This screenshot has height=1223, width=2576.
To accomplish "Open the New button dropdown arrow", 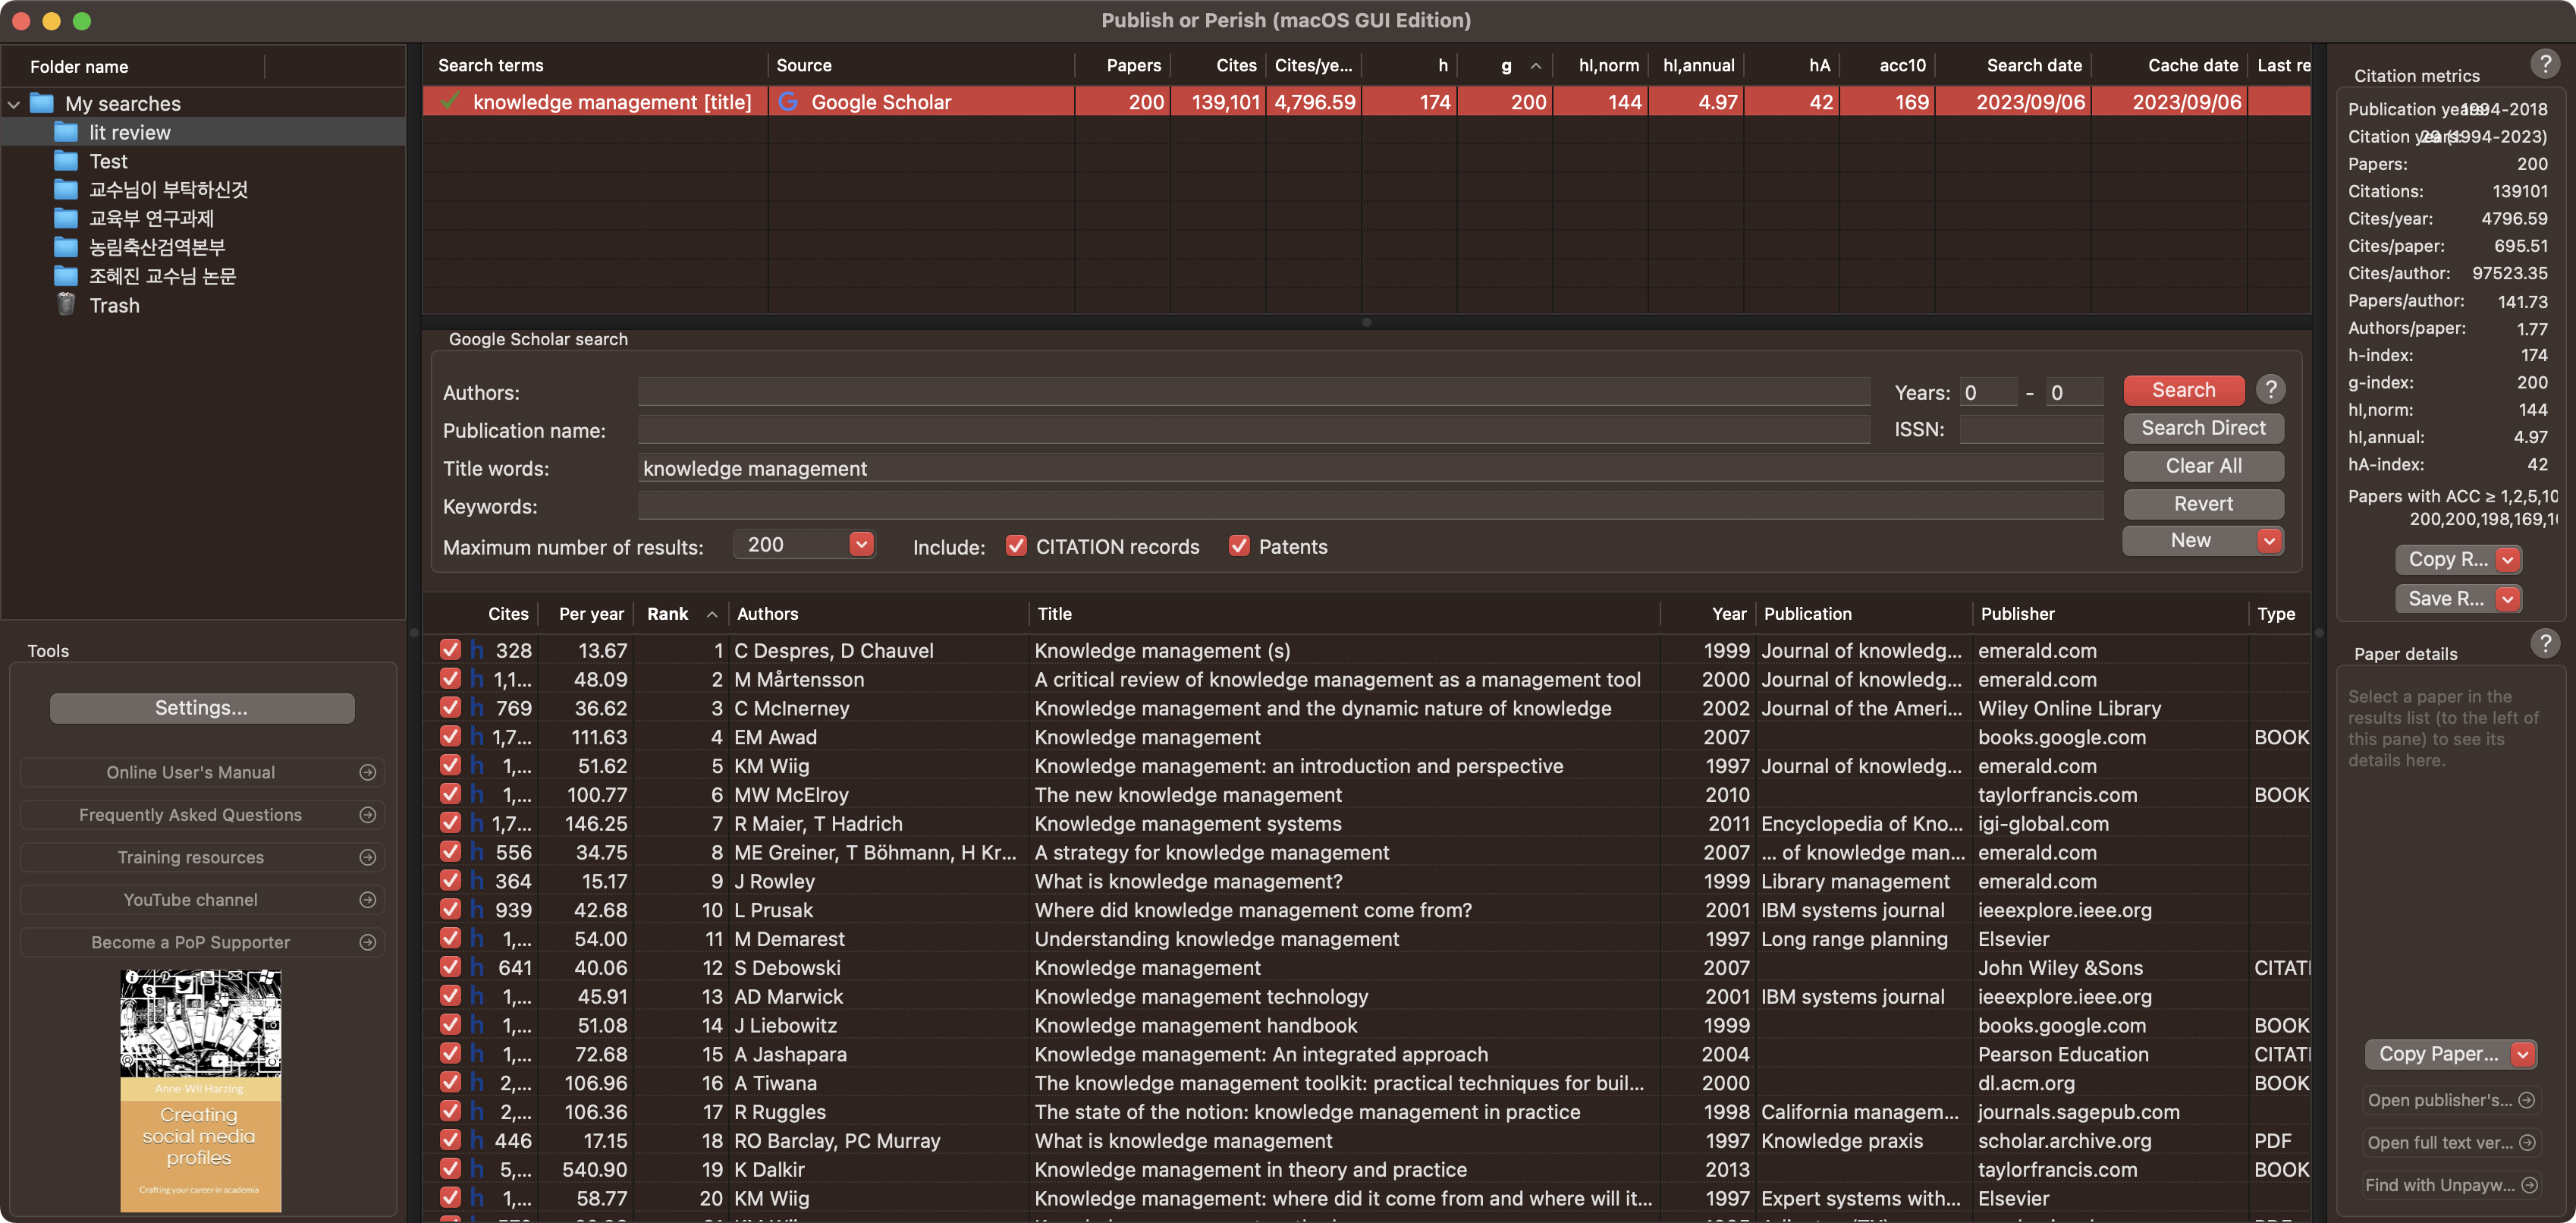I will pyautogui.click(x=2270, y=541).
